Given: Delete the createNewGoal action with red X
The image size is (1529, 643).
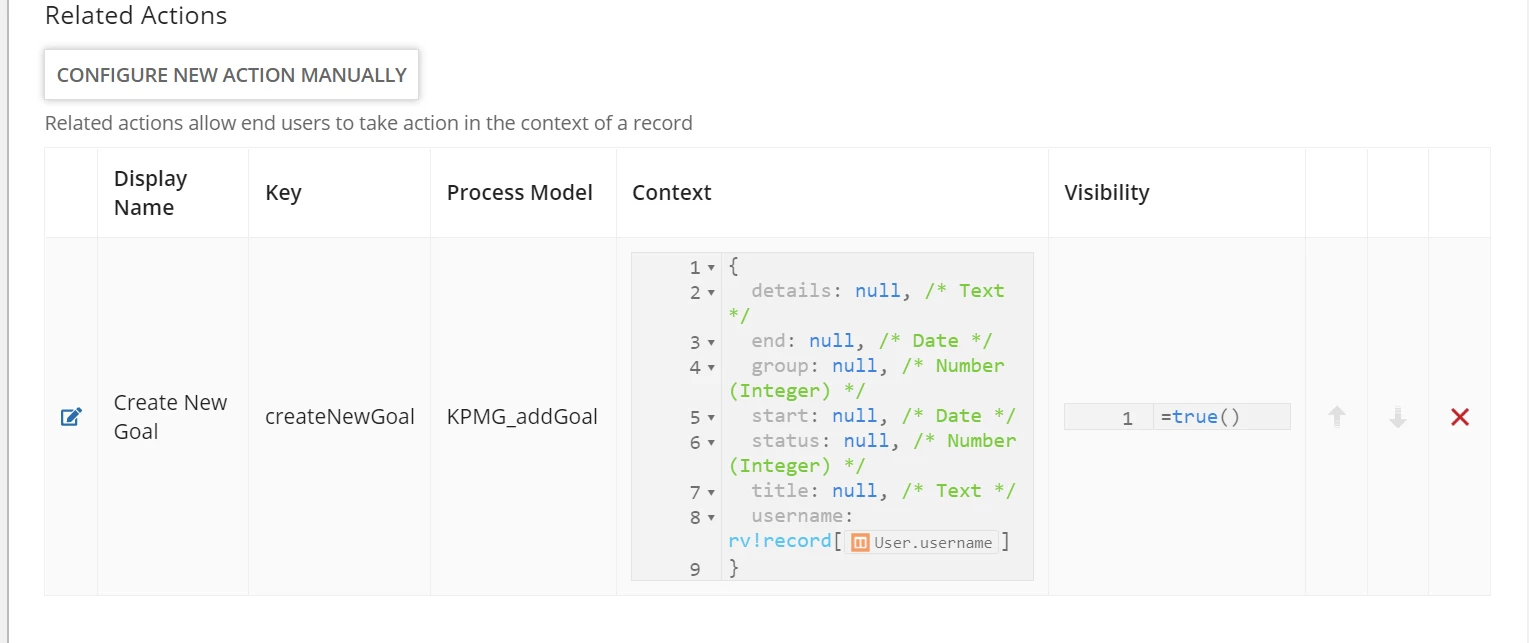Looking at the screenshot, I should (x=1459, y=417).
